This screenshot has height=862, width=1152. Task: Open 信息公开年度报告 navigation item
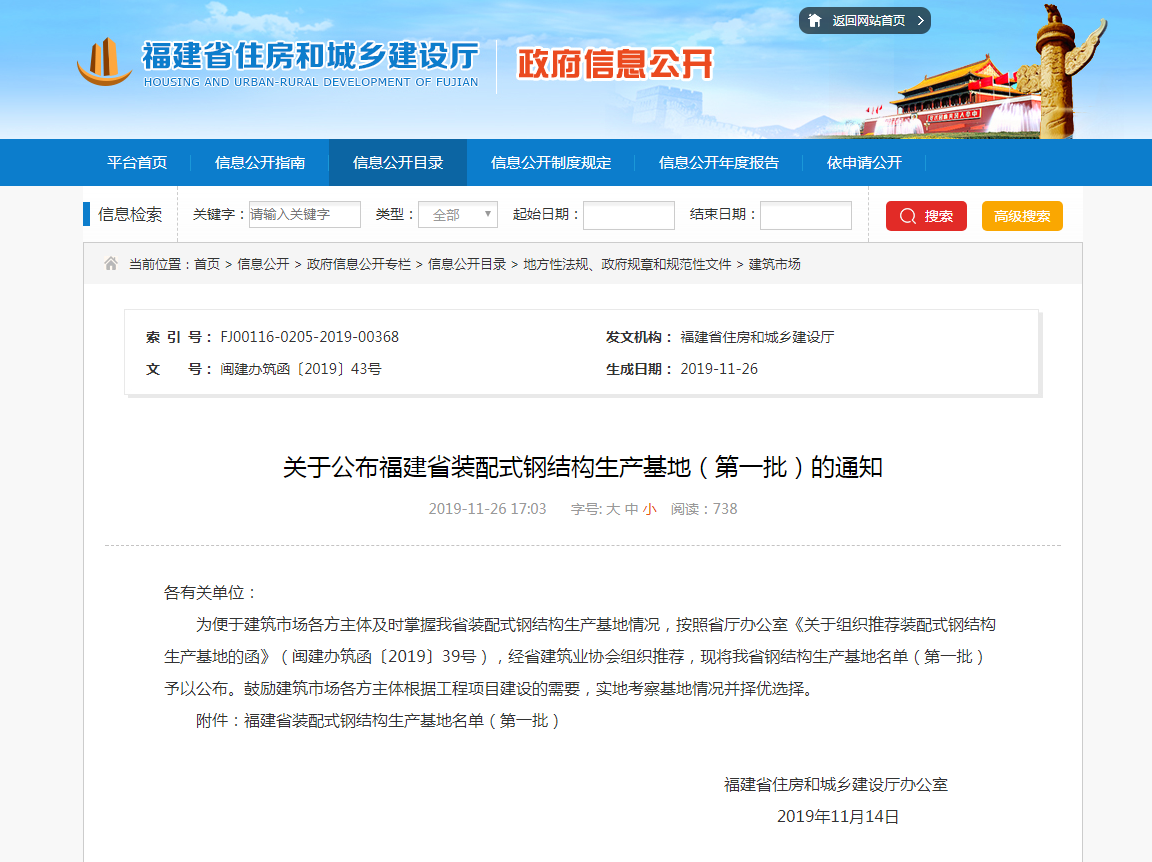719,163
